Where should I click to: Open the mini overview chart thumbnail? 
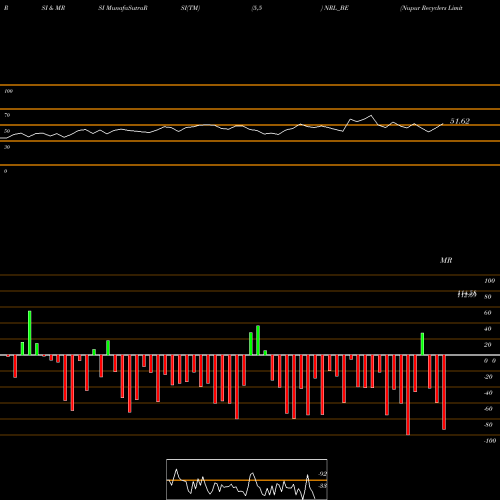pos(247,479)
